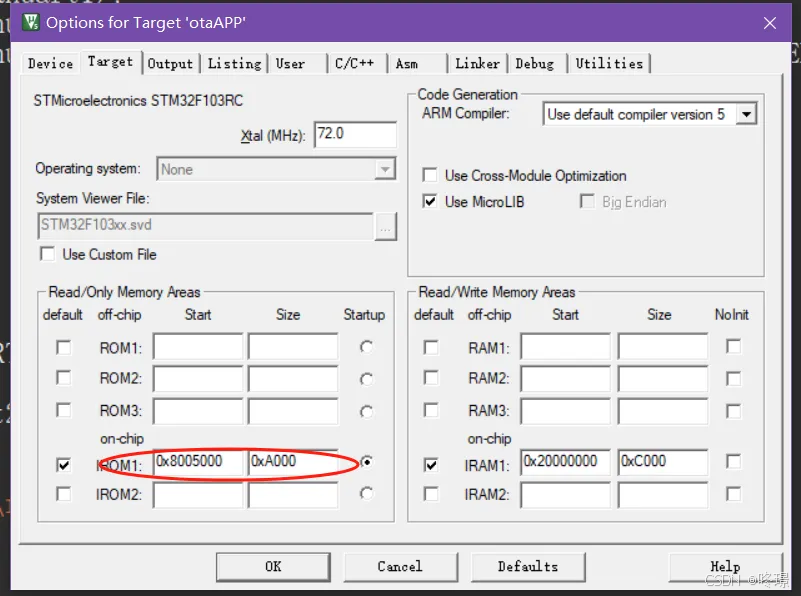Screen dimensions: 801x596
Task: Click the IROM1 Start field 0x8005000
Action: click(x=198, y=462)
